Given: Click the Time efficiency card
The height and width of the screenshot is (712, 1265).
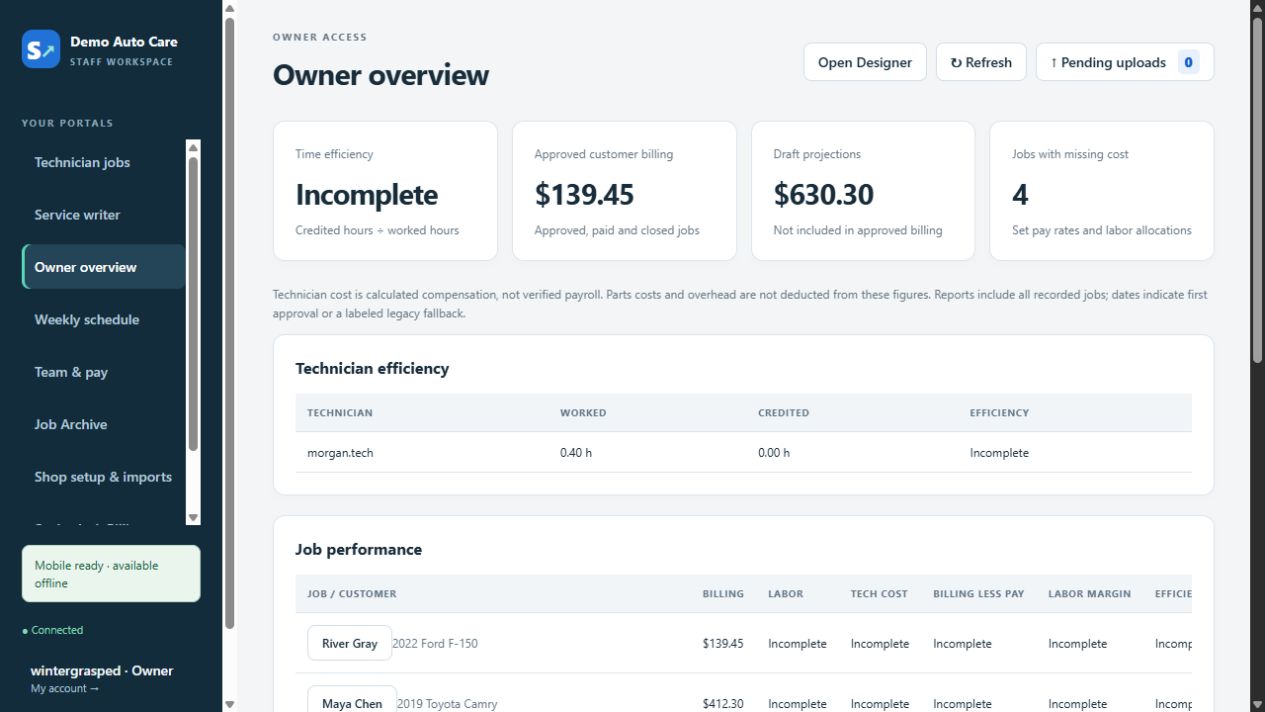Looking at the screenshot, I should click(385, 191).
